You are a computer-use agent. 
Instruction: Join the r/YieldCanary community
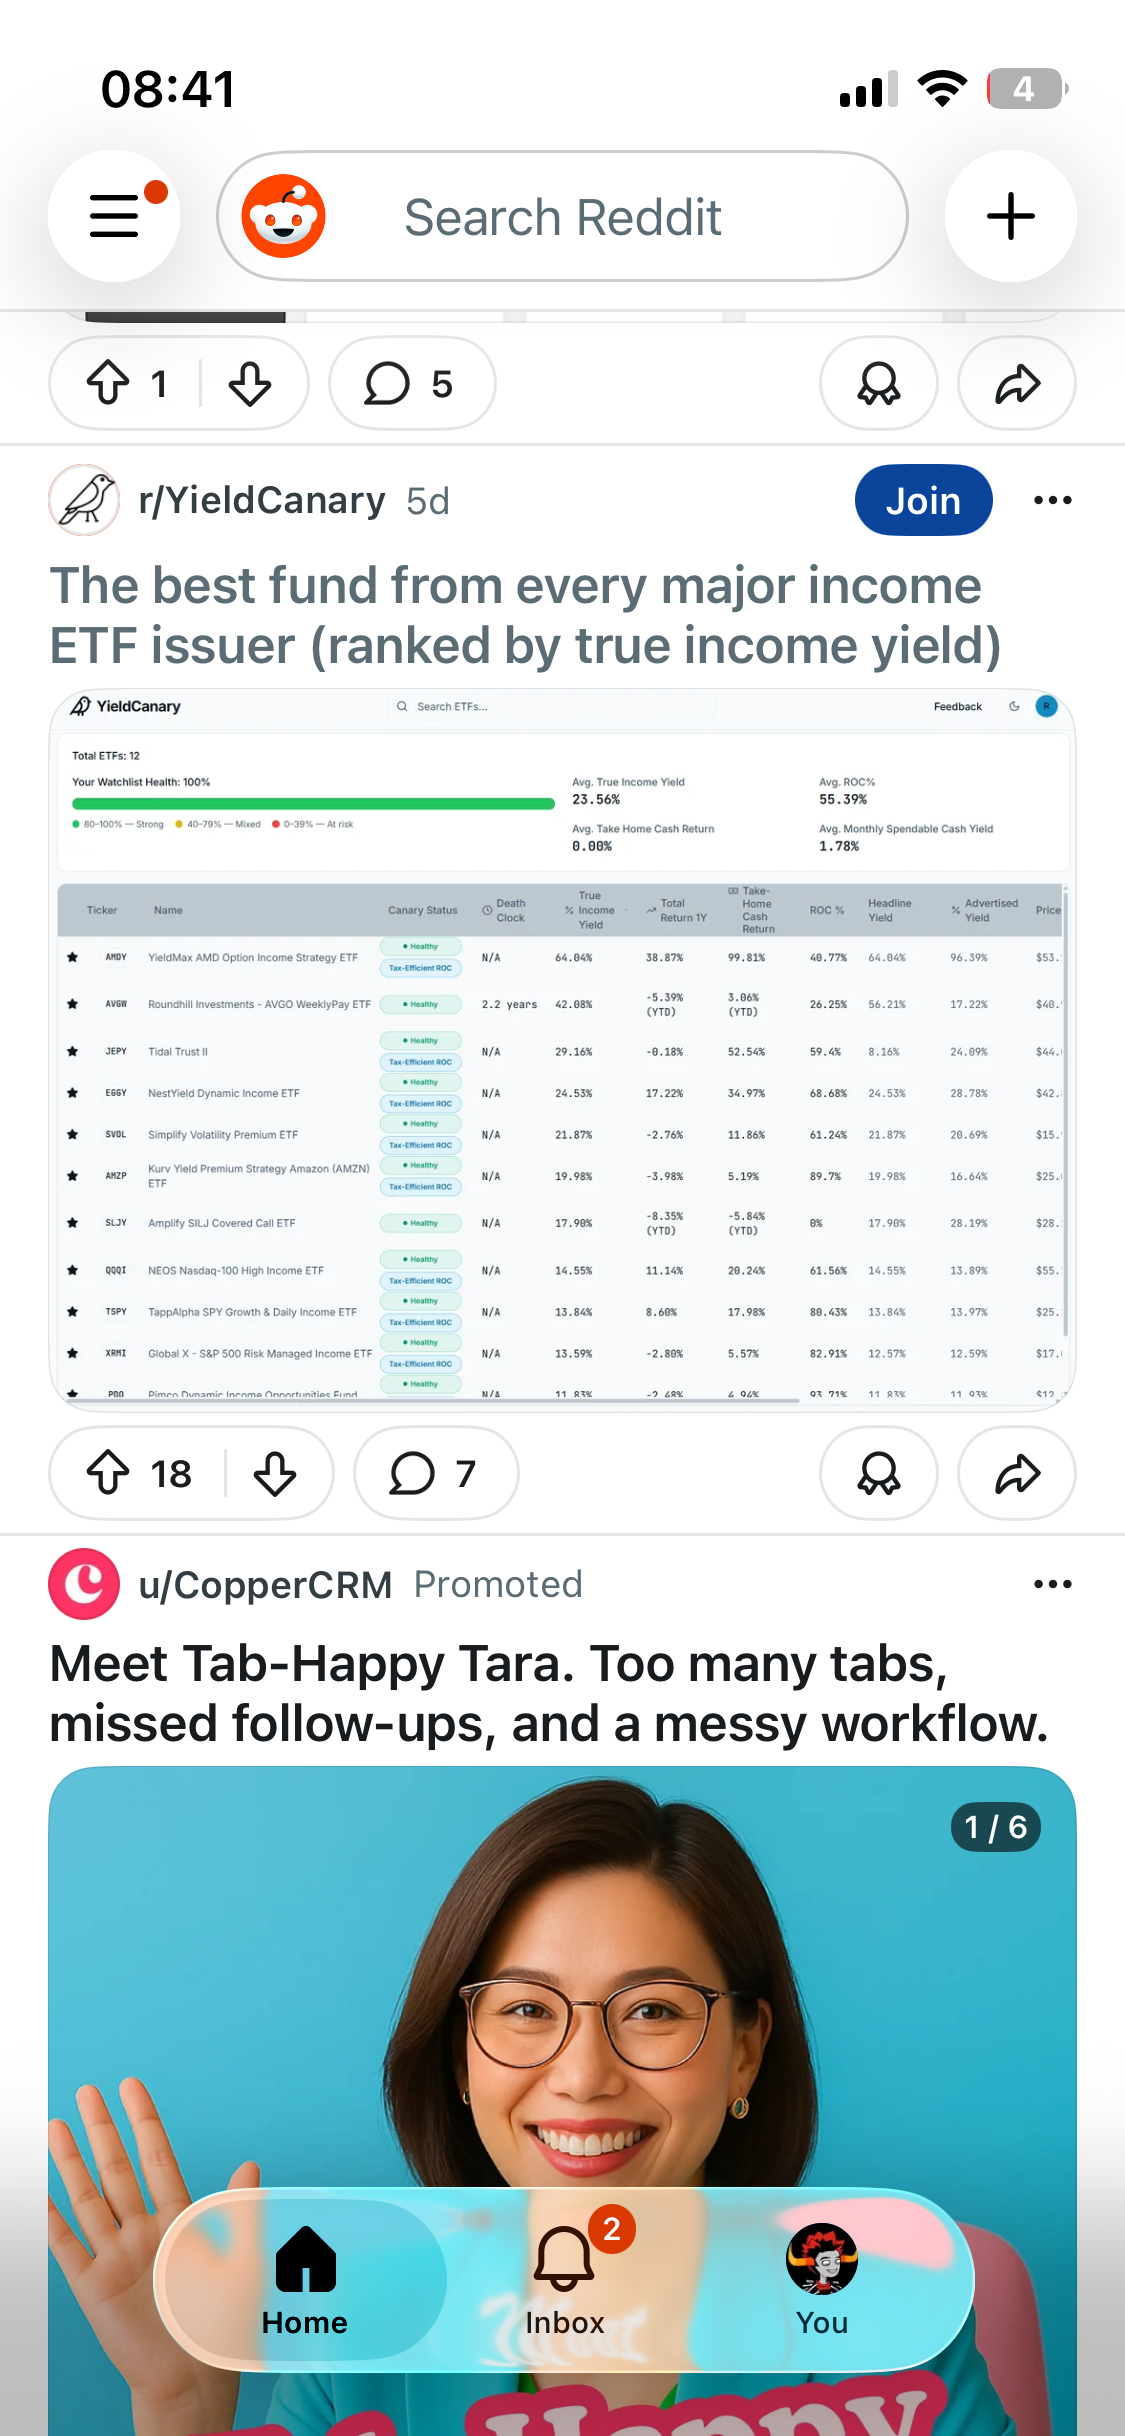pos(923,500)
